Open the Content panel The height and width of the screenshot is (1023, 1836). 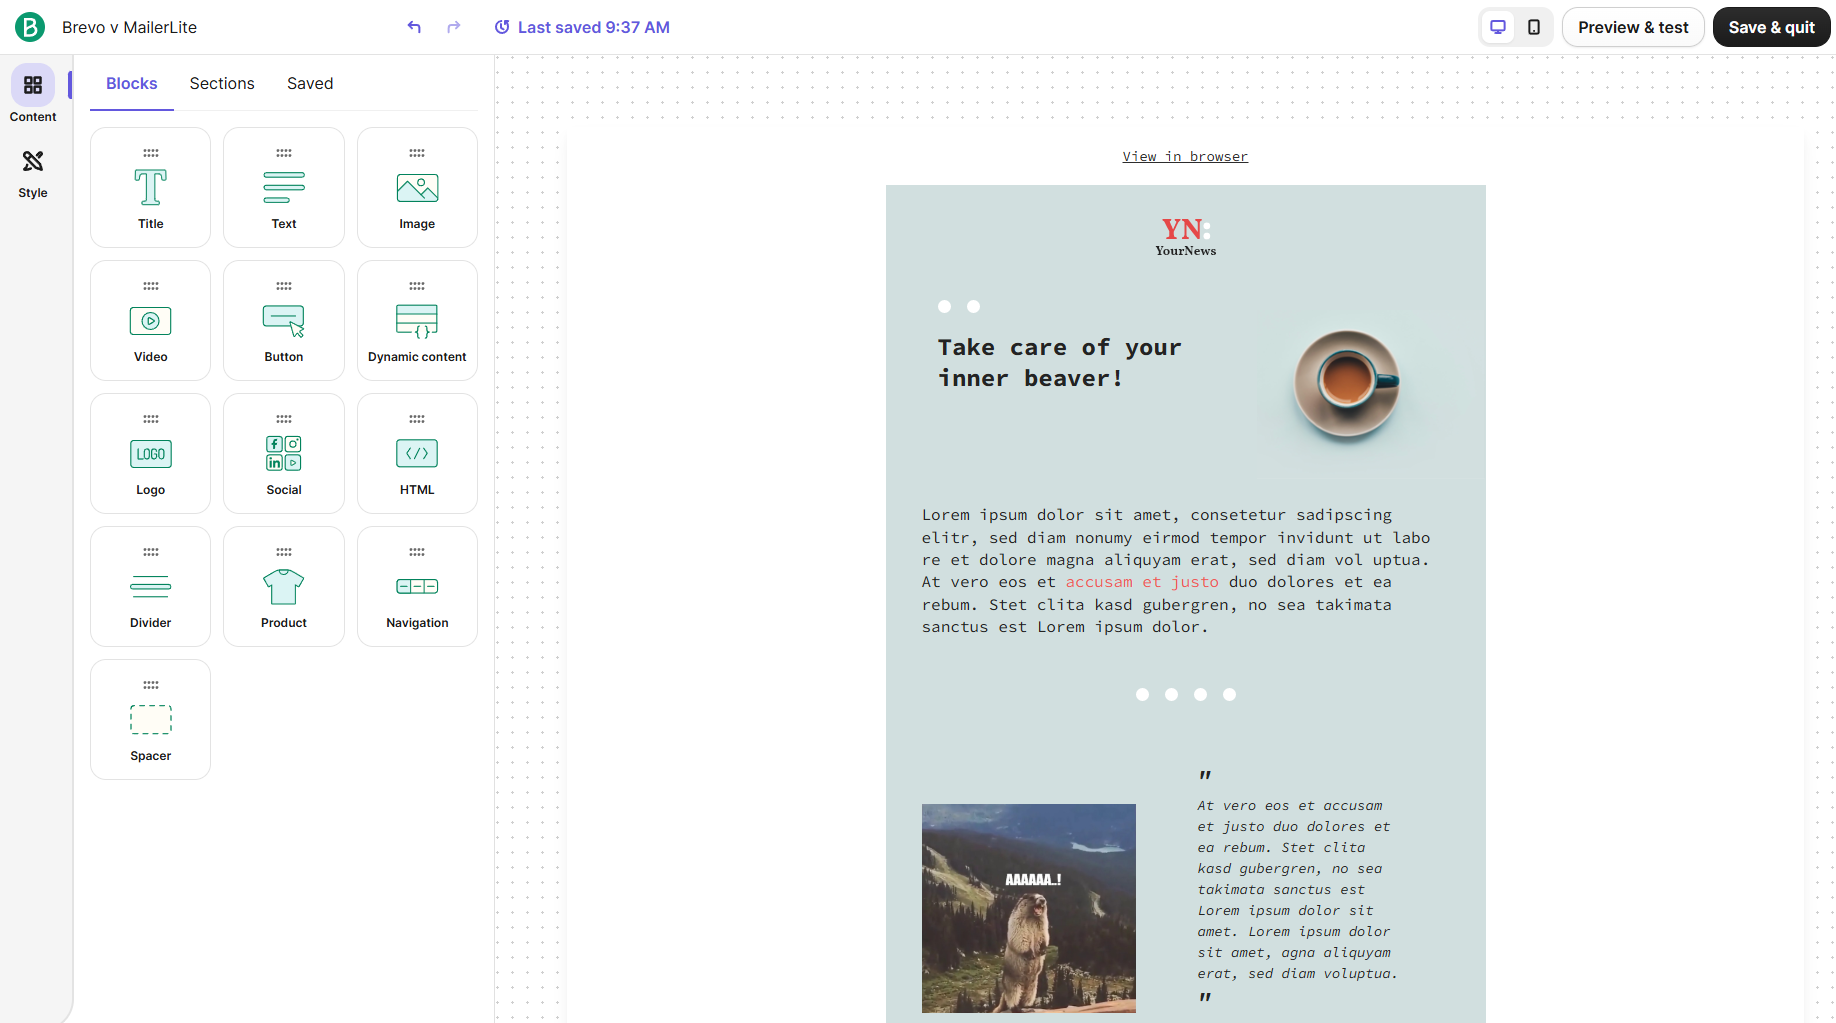(33, 95)
